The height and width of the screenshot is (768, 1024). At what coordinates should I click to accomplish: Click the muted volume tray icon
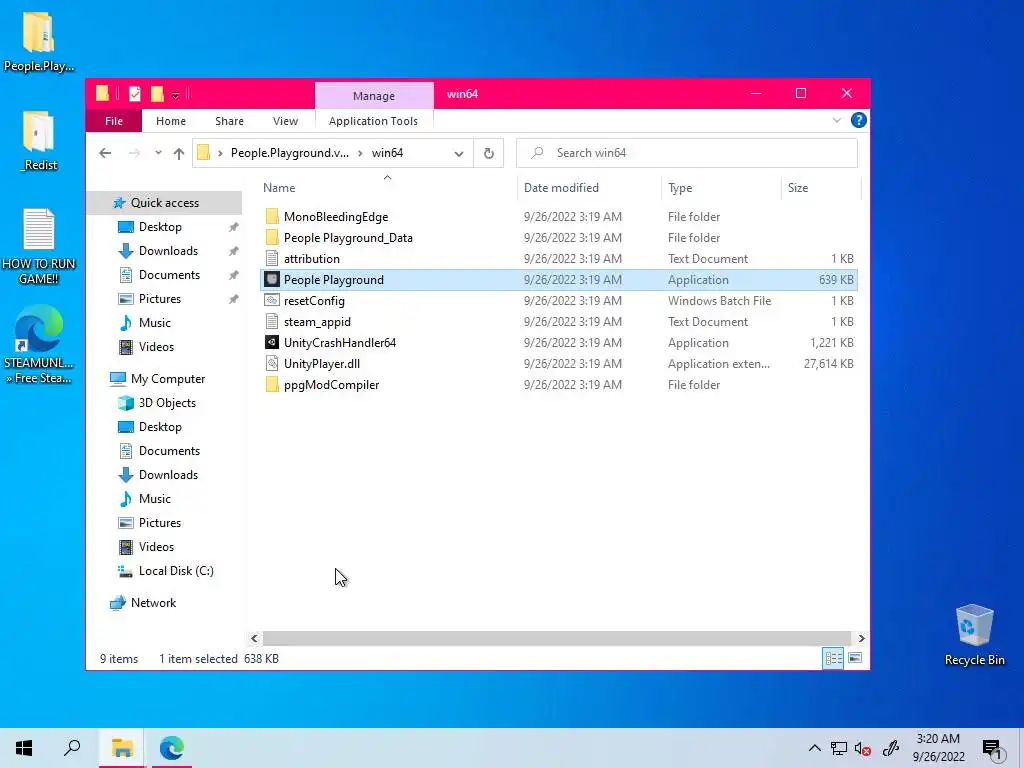pos(863,748)
